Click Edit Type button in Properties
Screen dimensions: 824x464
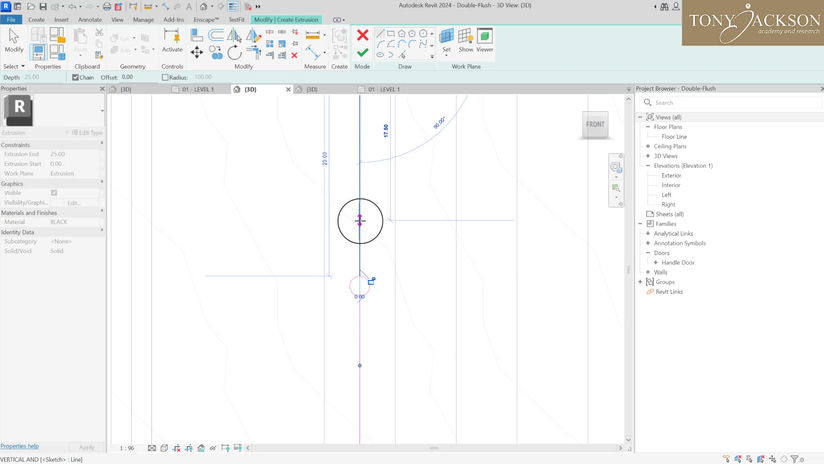[87, 132]
